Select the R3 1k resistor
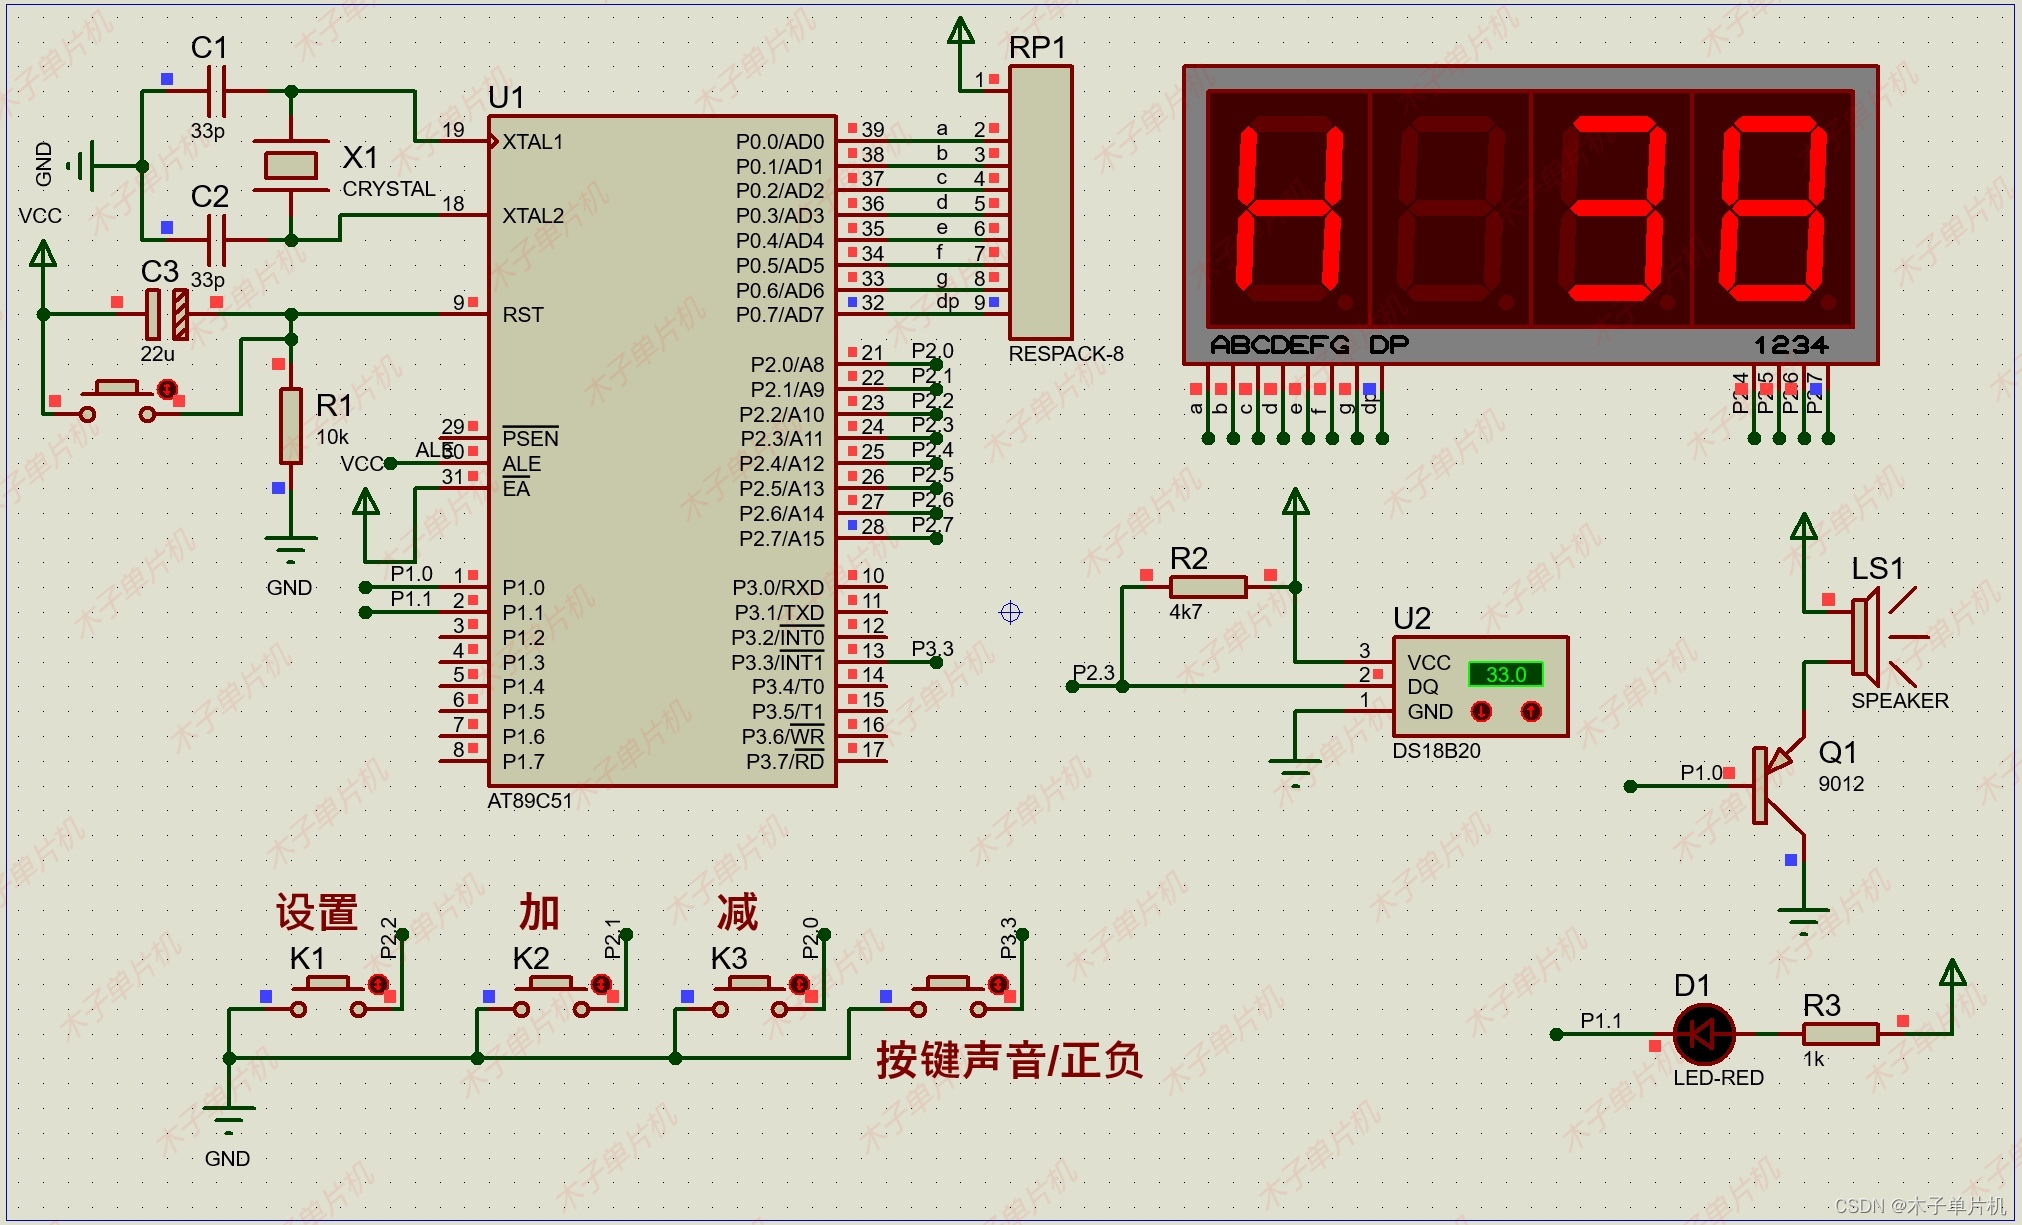The height and width of the screenshot is (1225, 2022). point(1840,1034)
